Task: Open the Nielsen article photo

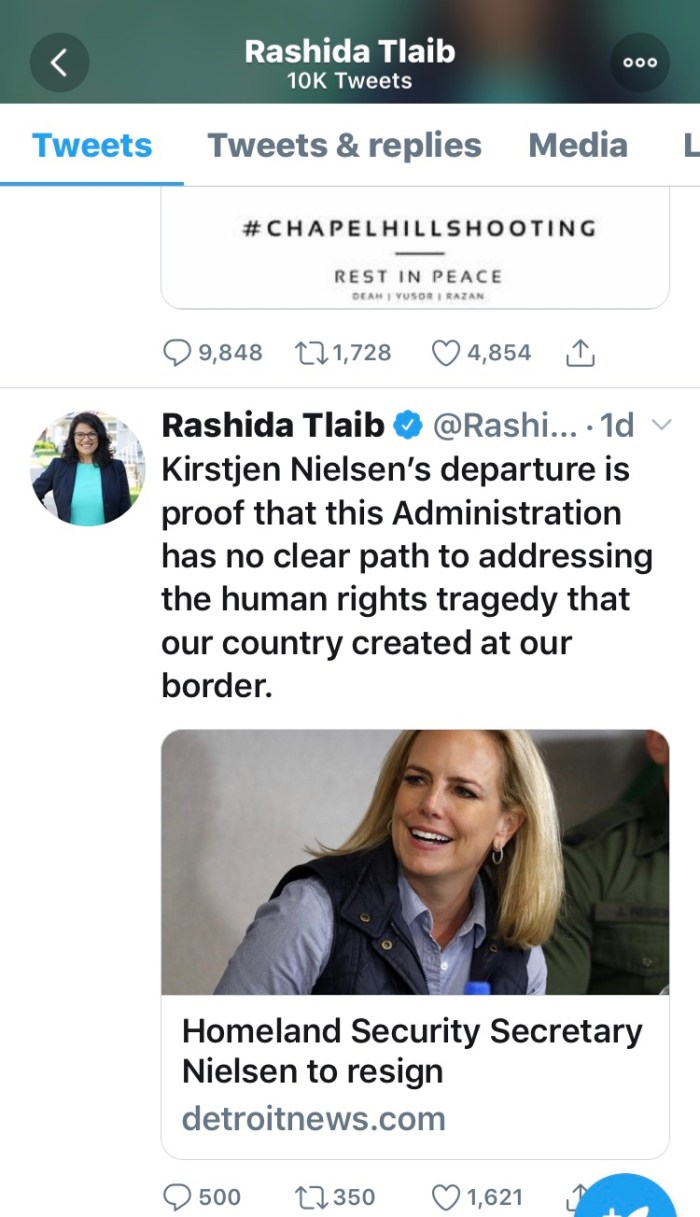Action: click(415, 862)
